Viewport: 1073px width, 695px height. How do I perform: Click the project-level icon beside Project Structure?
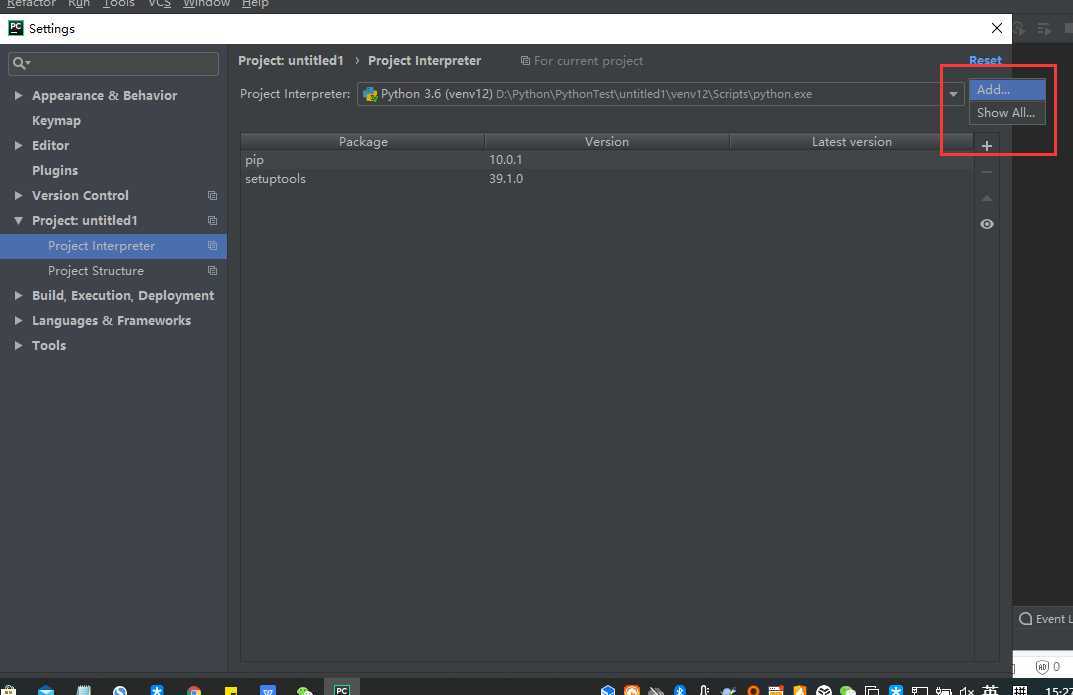212,271
